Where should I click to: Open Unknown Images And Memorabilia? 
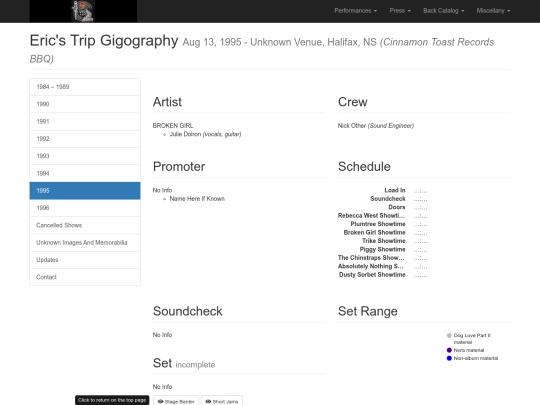pyautogui.click(x=85, y=242)
